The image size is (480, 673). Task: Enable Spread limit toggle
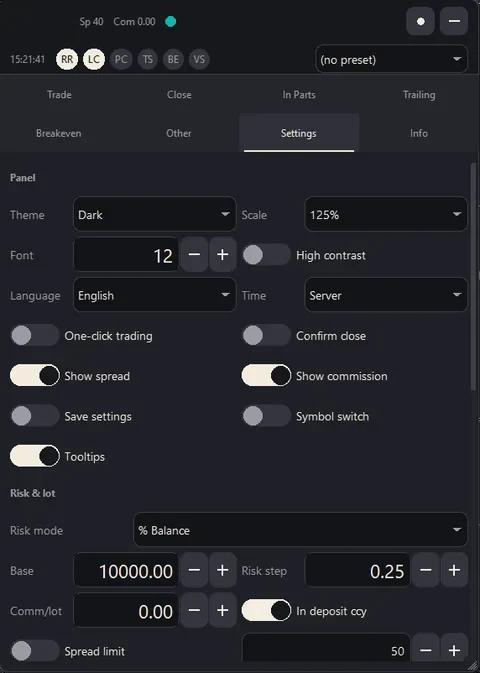(35, 651)
